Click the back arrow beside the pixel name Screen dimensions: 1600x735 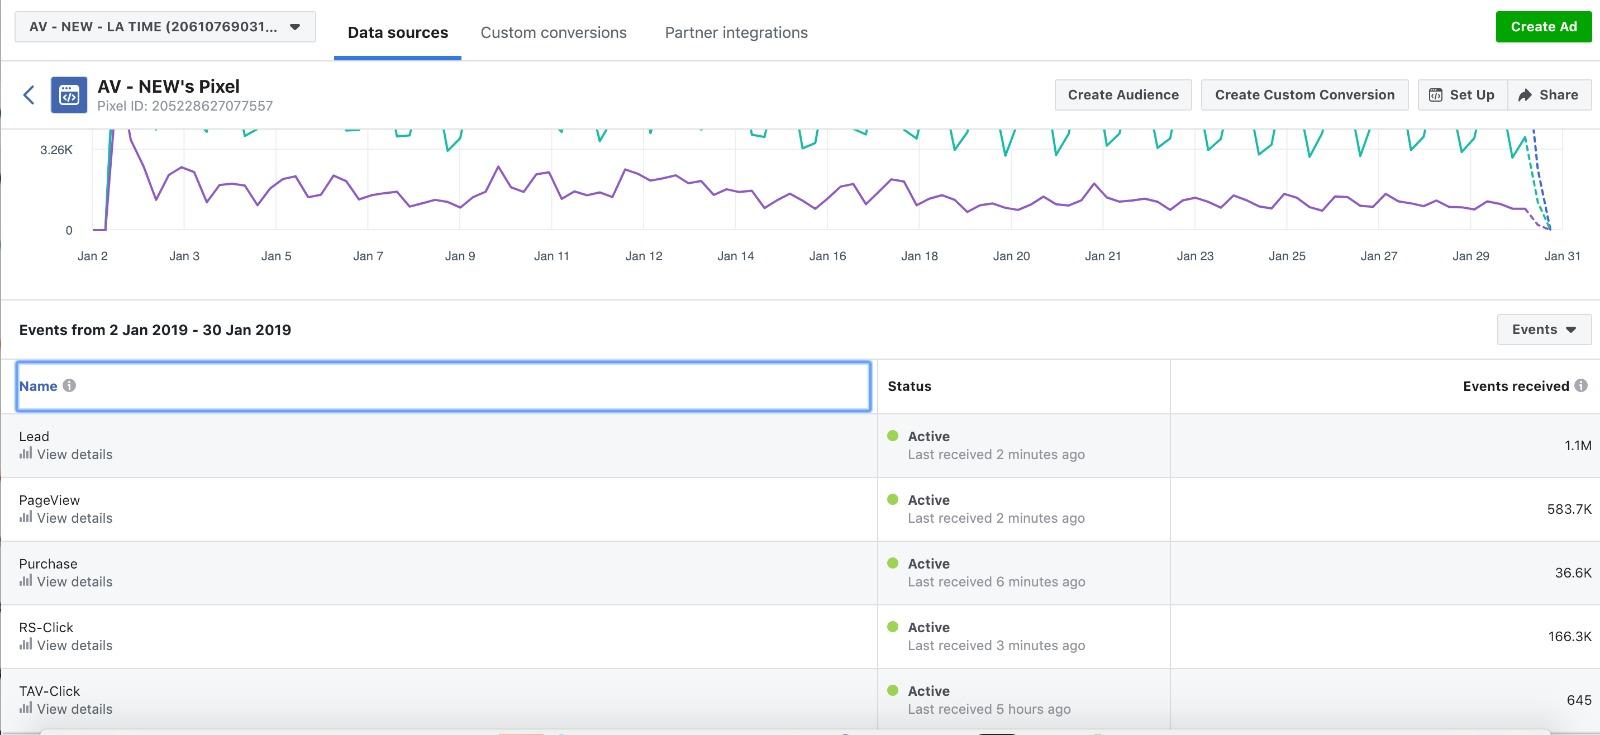click(29, 95)
